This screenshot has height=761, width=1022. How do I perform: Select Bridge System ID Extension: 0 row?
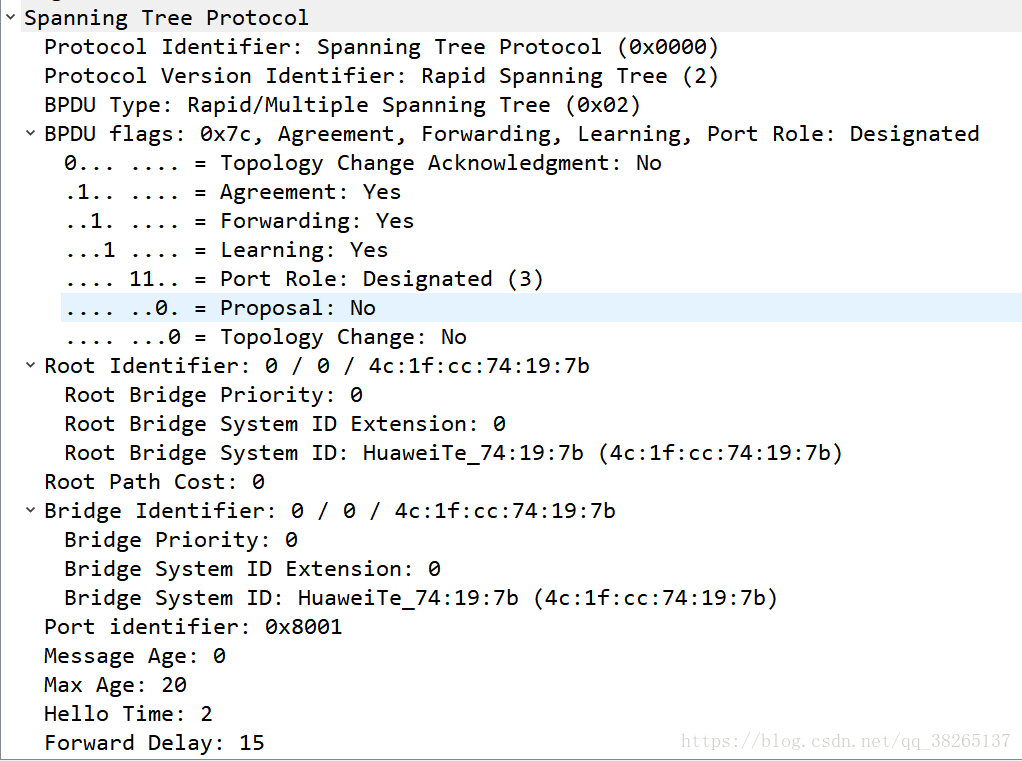click(x=252, y=569)
